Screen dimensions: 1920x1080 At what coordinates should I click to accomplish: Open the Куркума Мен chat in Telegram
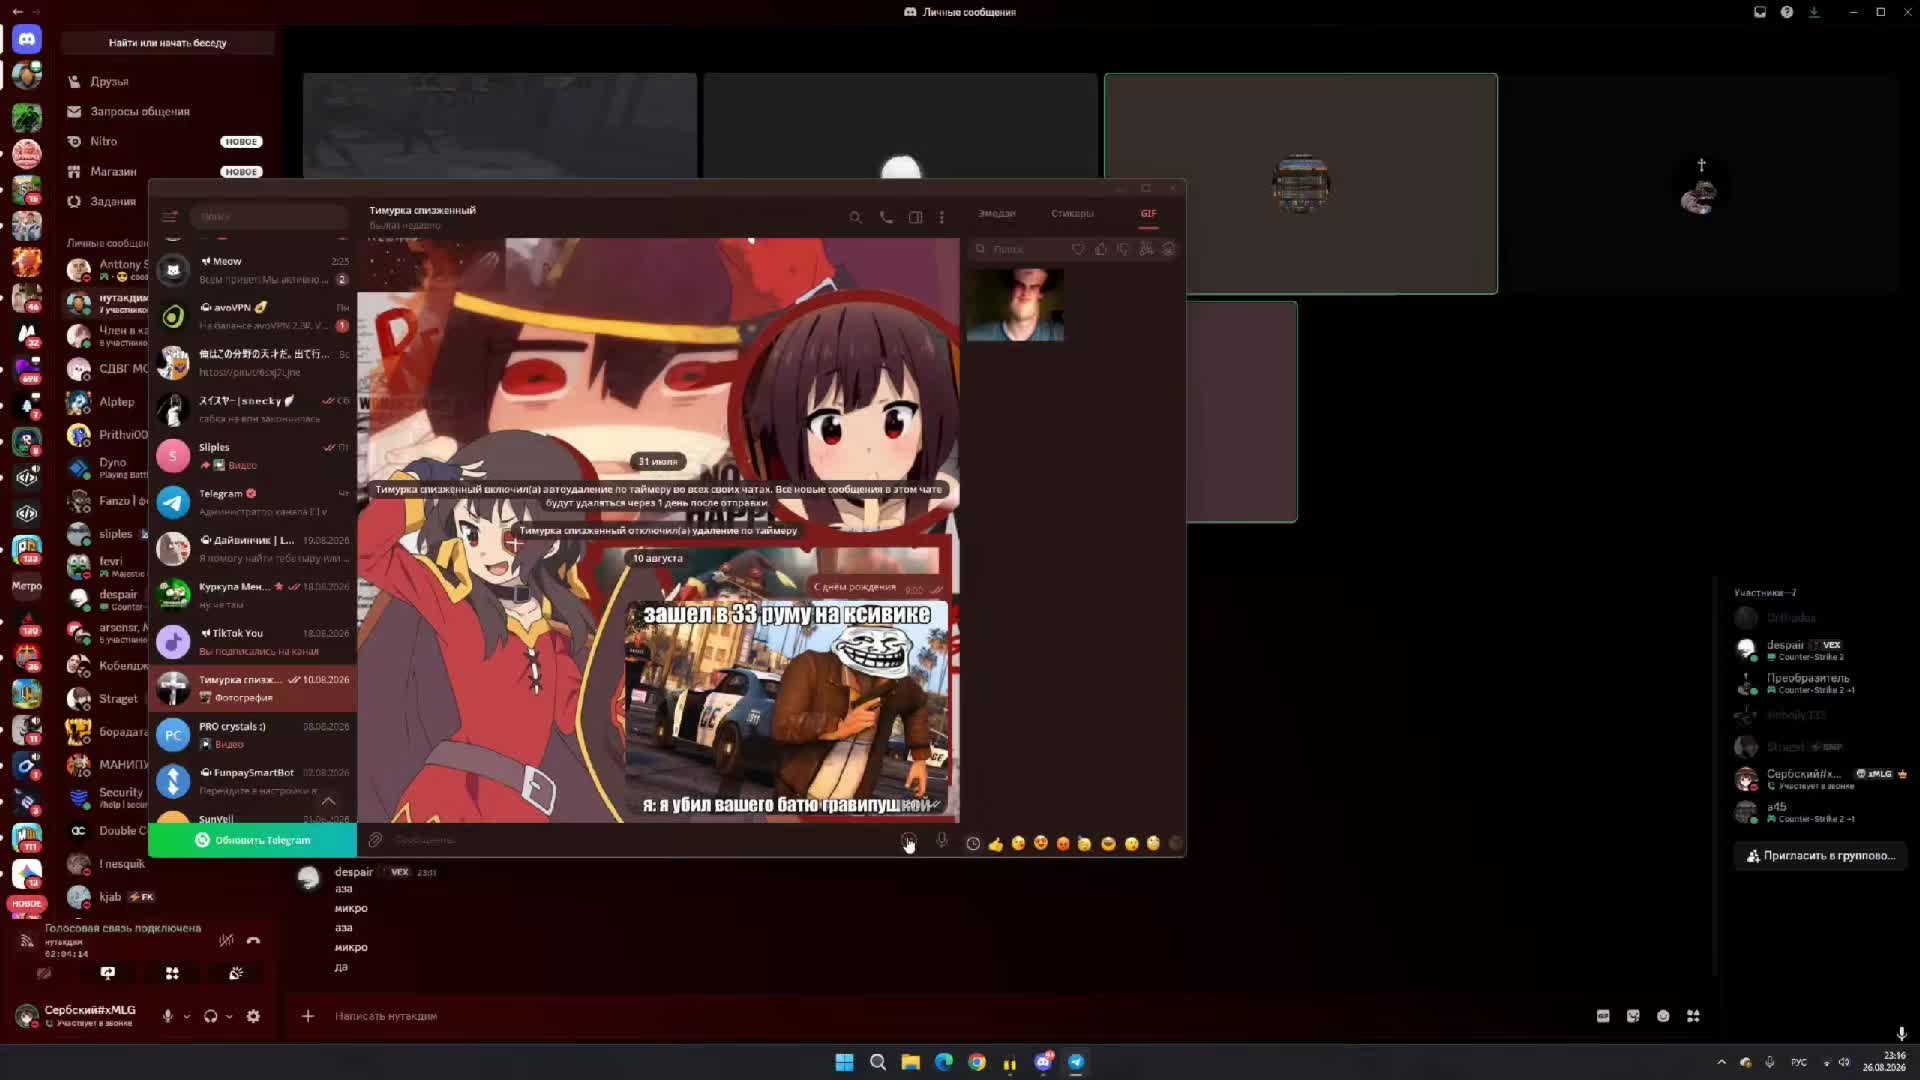(253, 595)
